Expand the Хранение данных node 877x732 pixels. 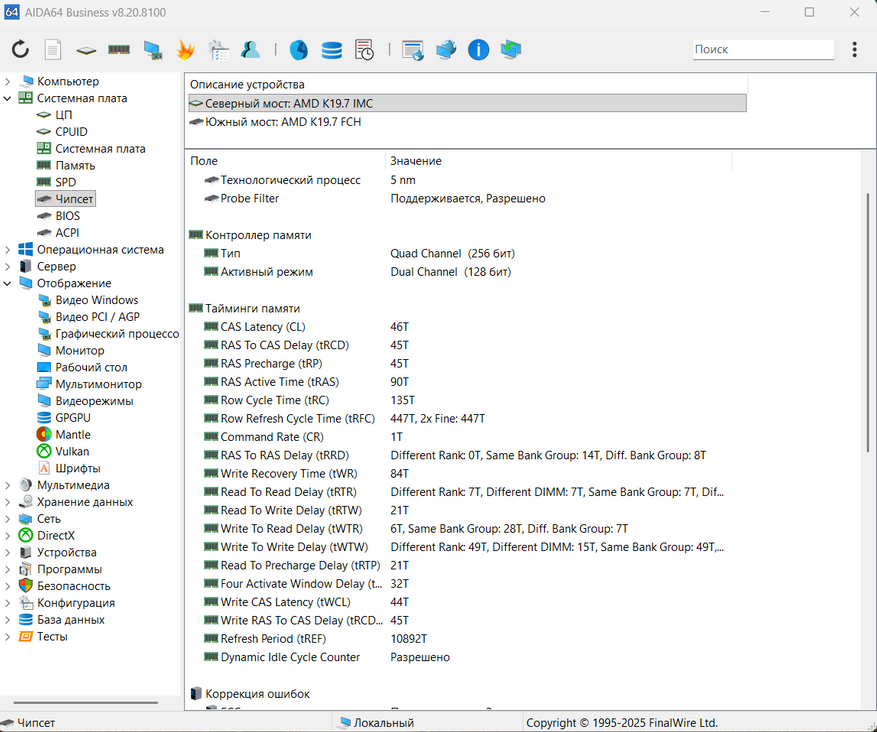click(7, 502)
